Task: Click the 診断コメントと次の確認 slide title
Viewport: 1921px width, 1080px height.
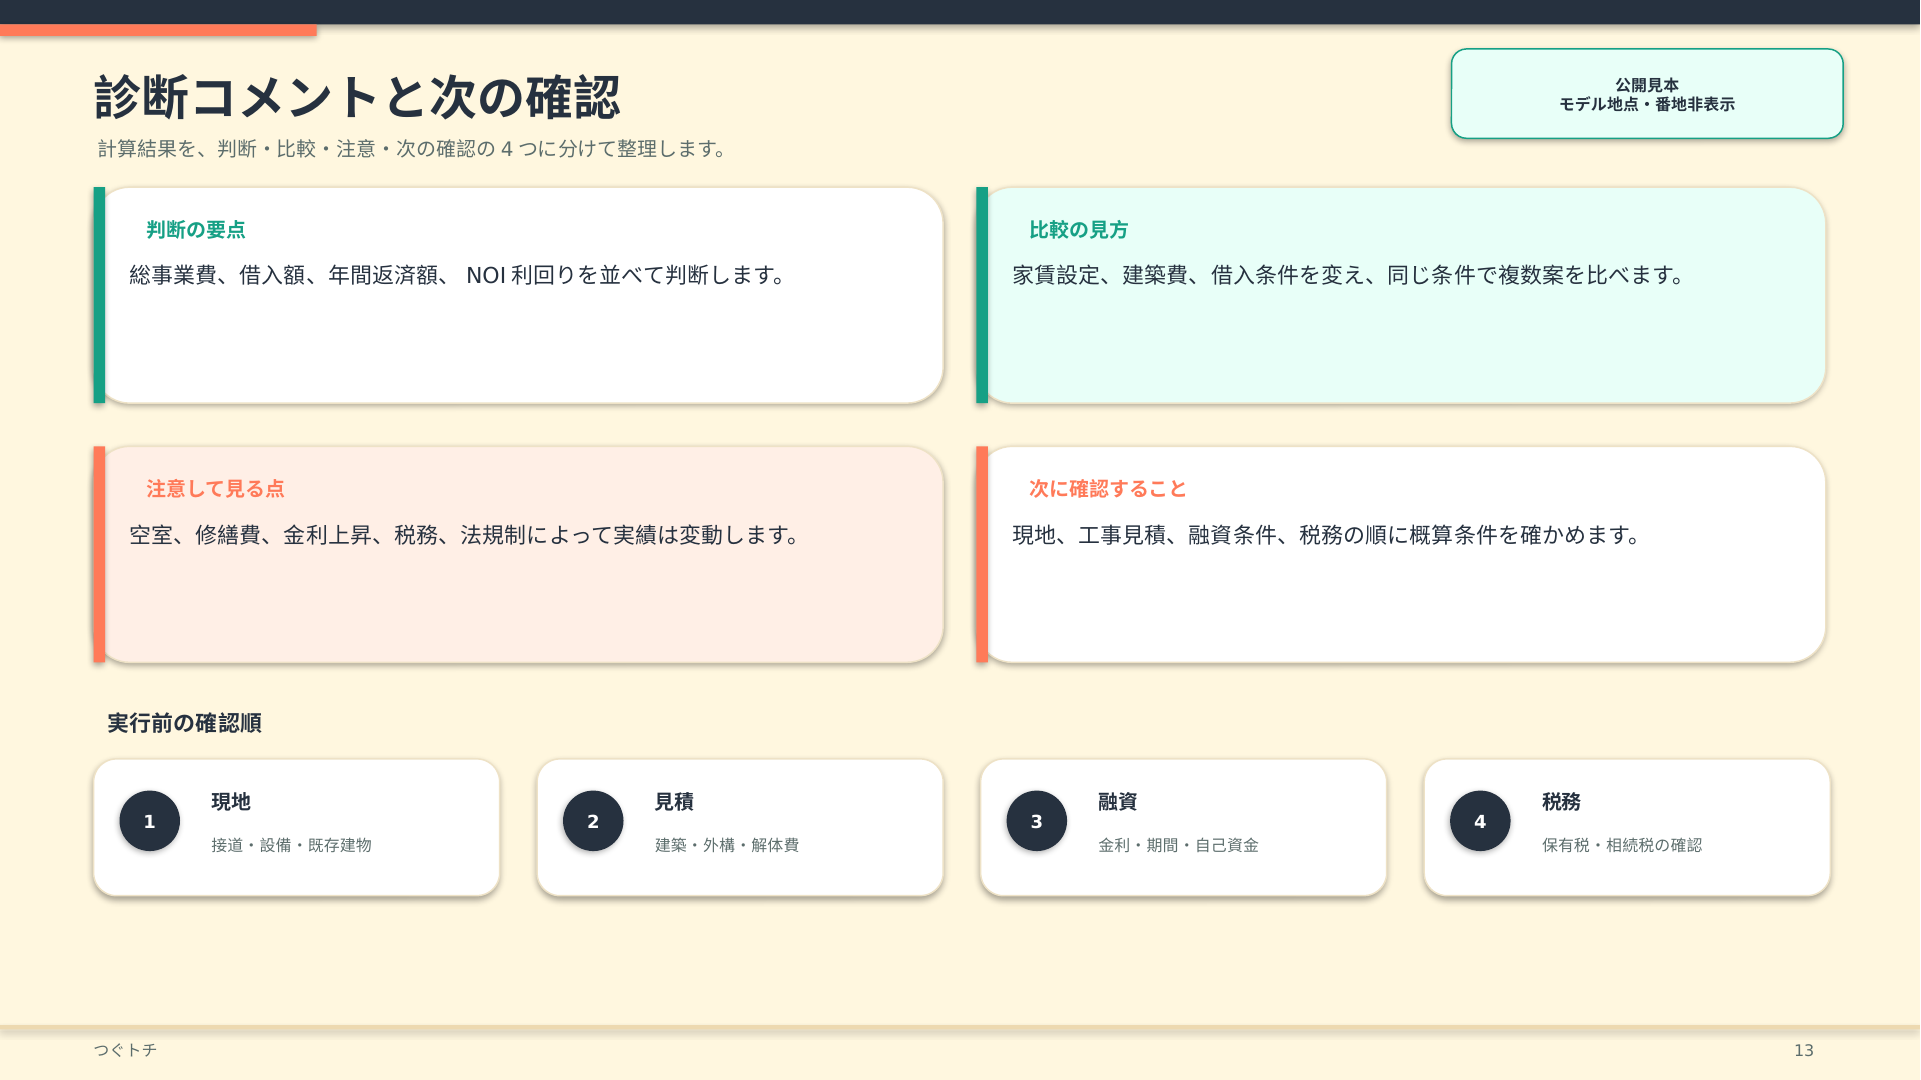Action: click(x=357, y=98)
